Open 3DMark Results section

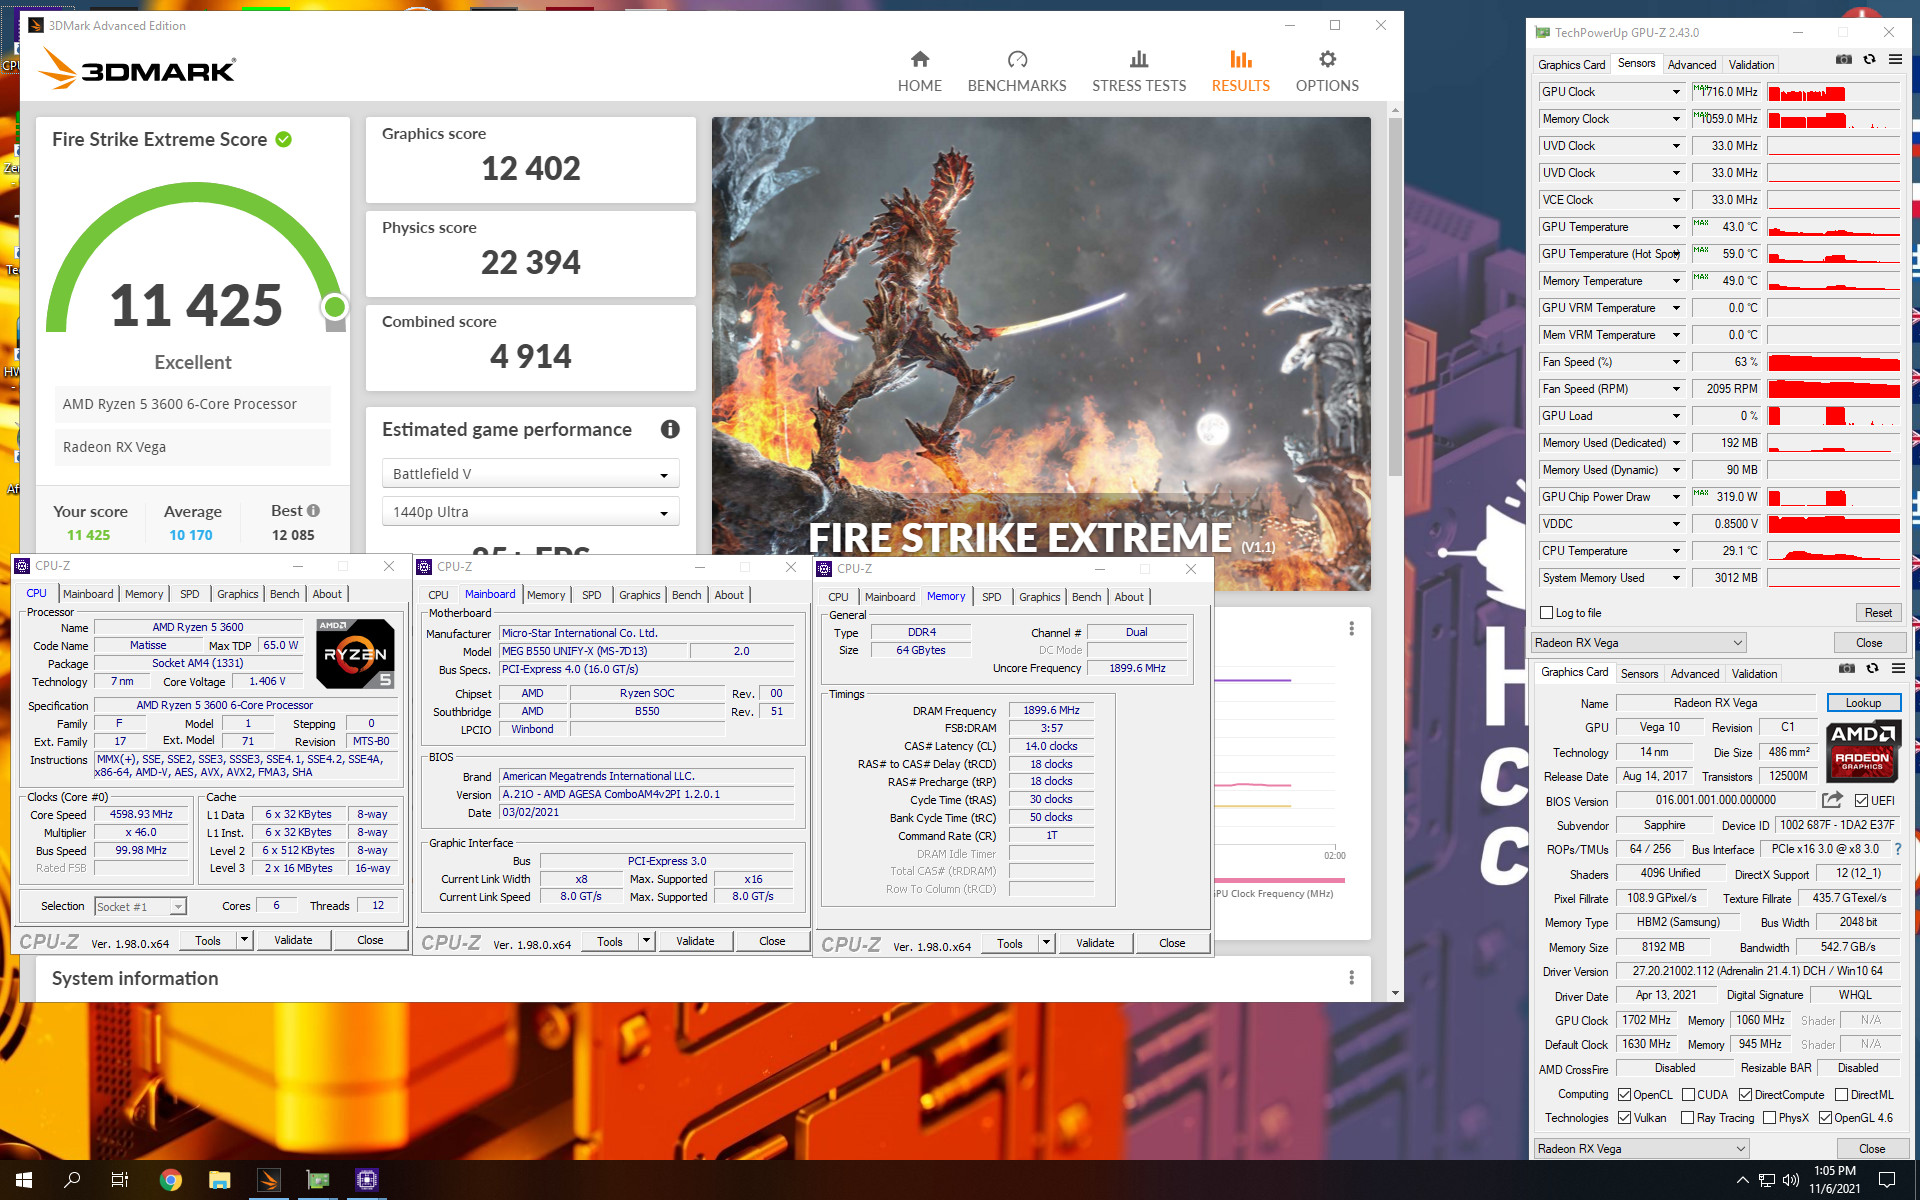tap(1240, 71)
